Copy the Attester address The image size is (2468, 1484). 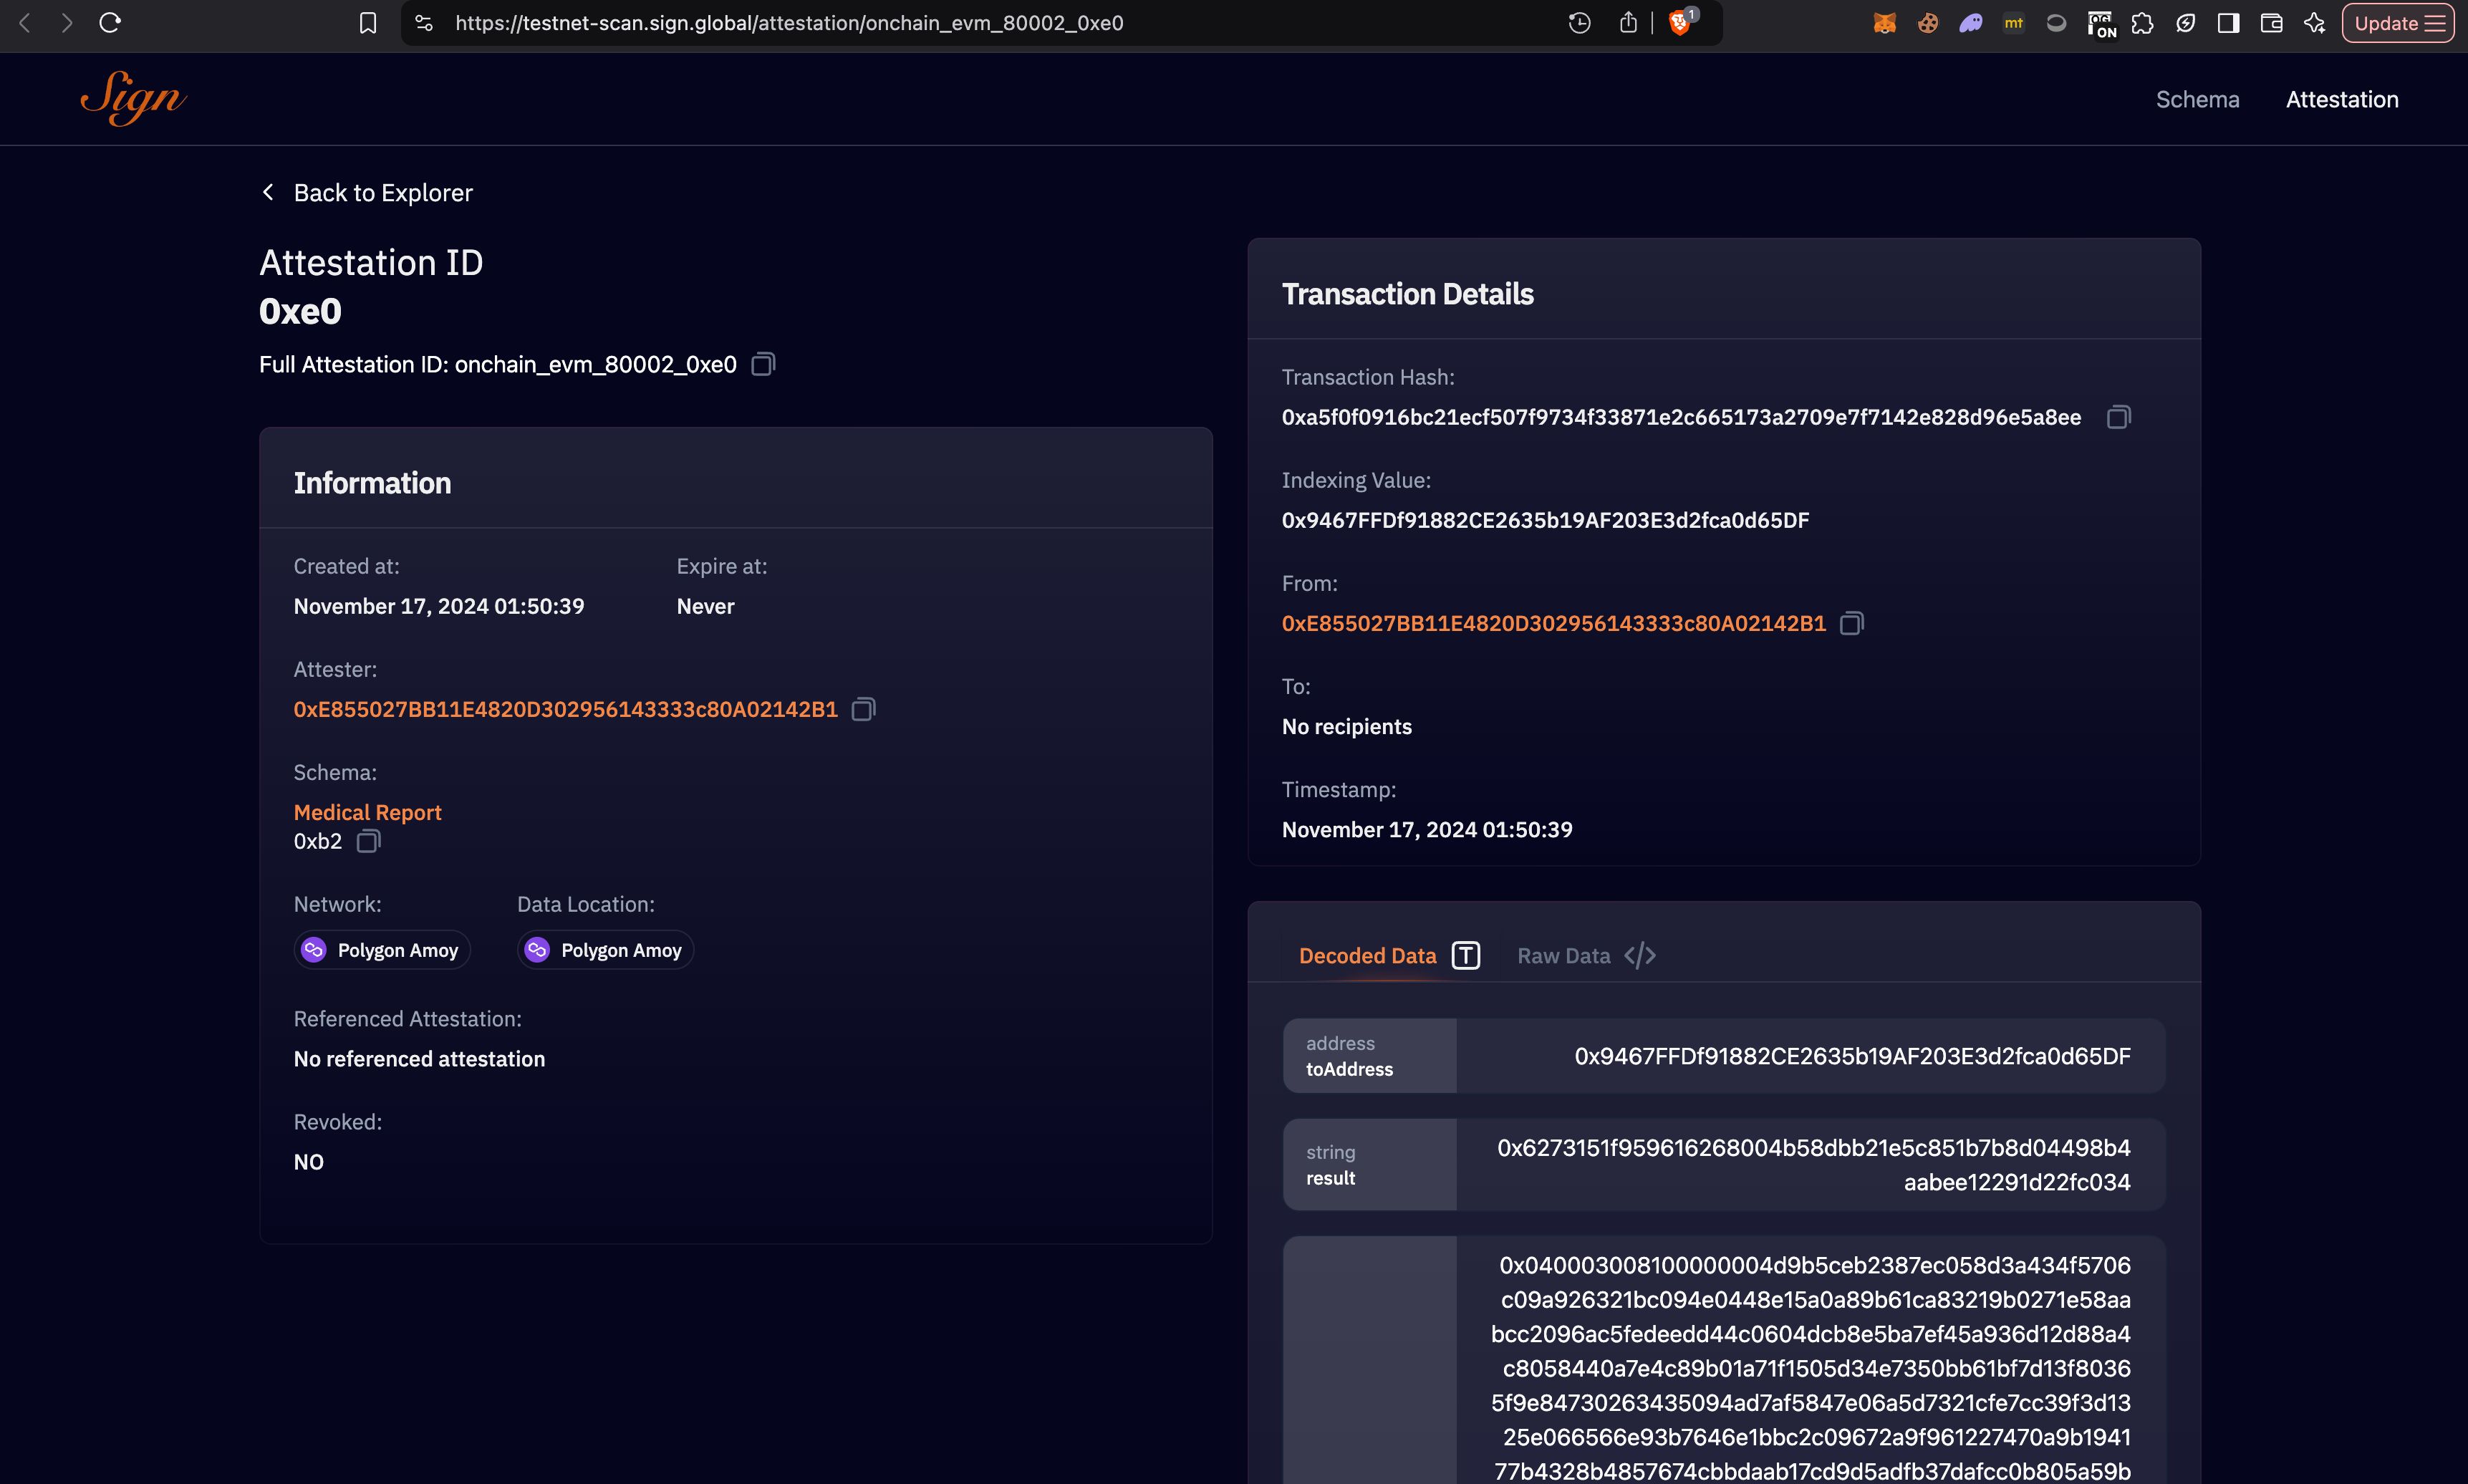[x=863, y=709]
